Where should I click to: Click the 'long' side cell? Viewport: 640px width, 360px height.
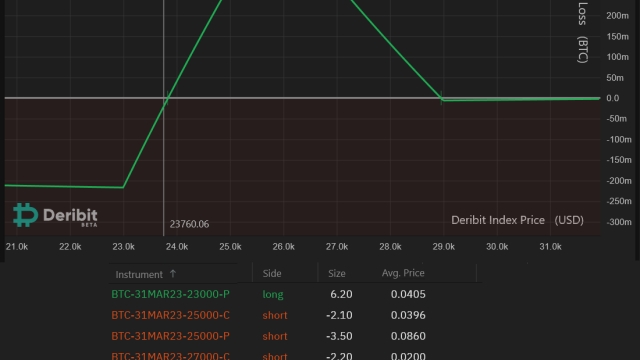(x=273, y=294)
